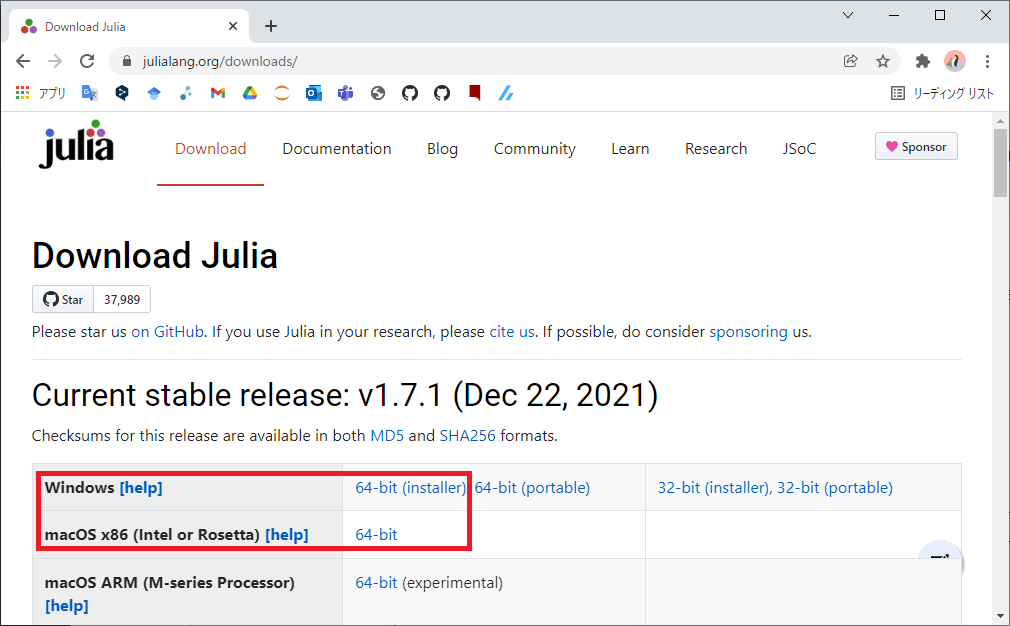Open the orange ring Jupyter bookmark
The width and height of the screenshot is (1010, 626).
(x=281, y=93)
